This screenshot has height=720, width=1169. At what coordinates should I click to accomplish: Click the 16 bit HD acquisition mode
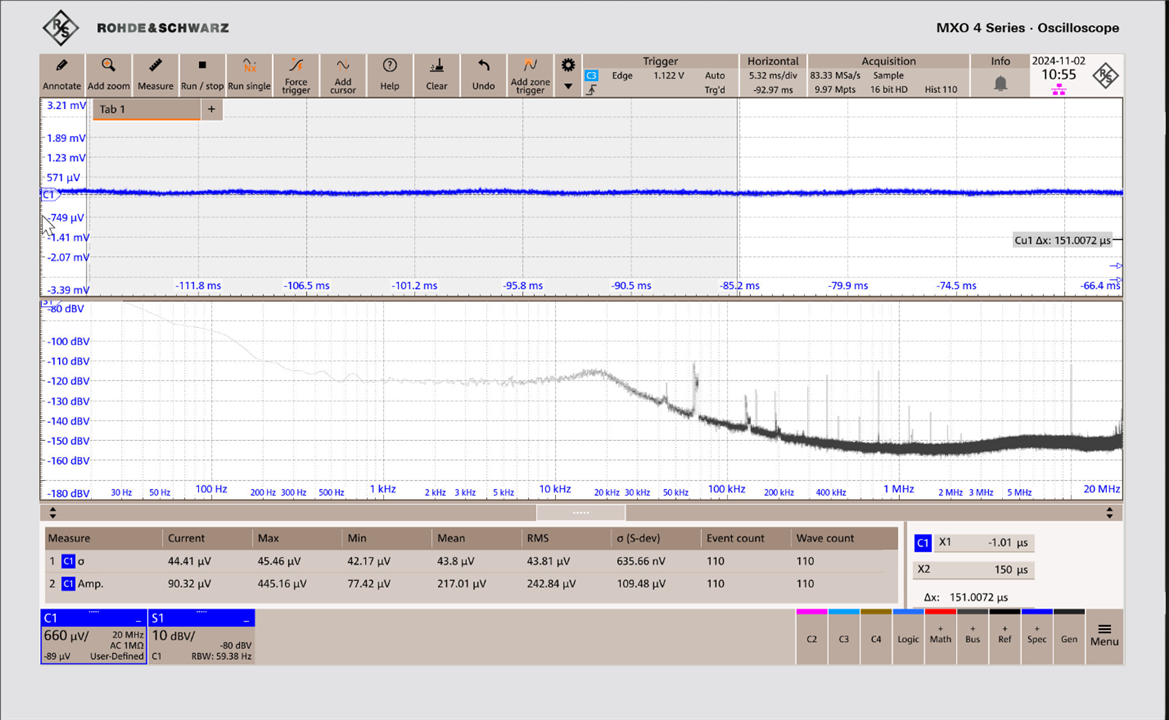tap(889, 89)
